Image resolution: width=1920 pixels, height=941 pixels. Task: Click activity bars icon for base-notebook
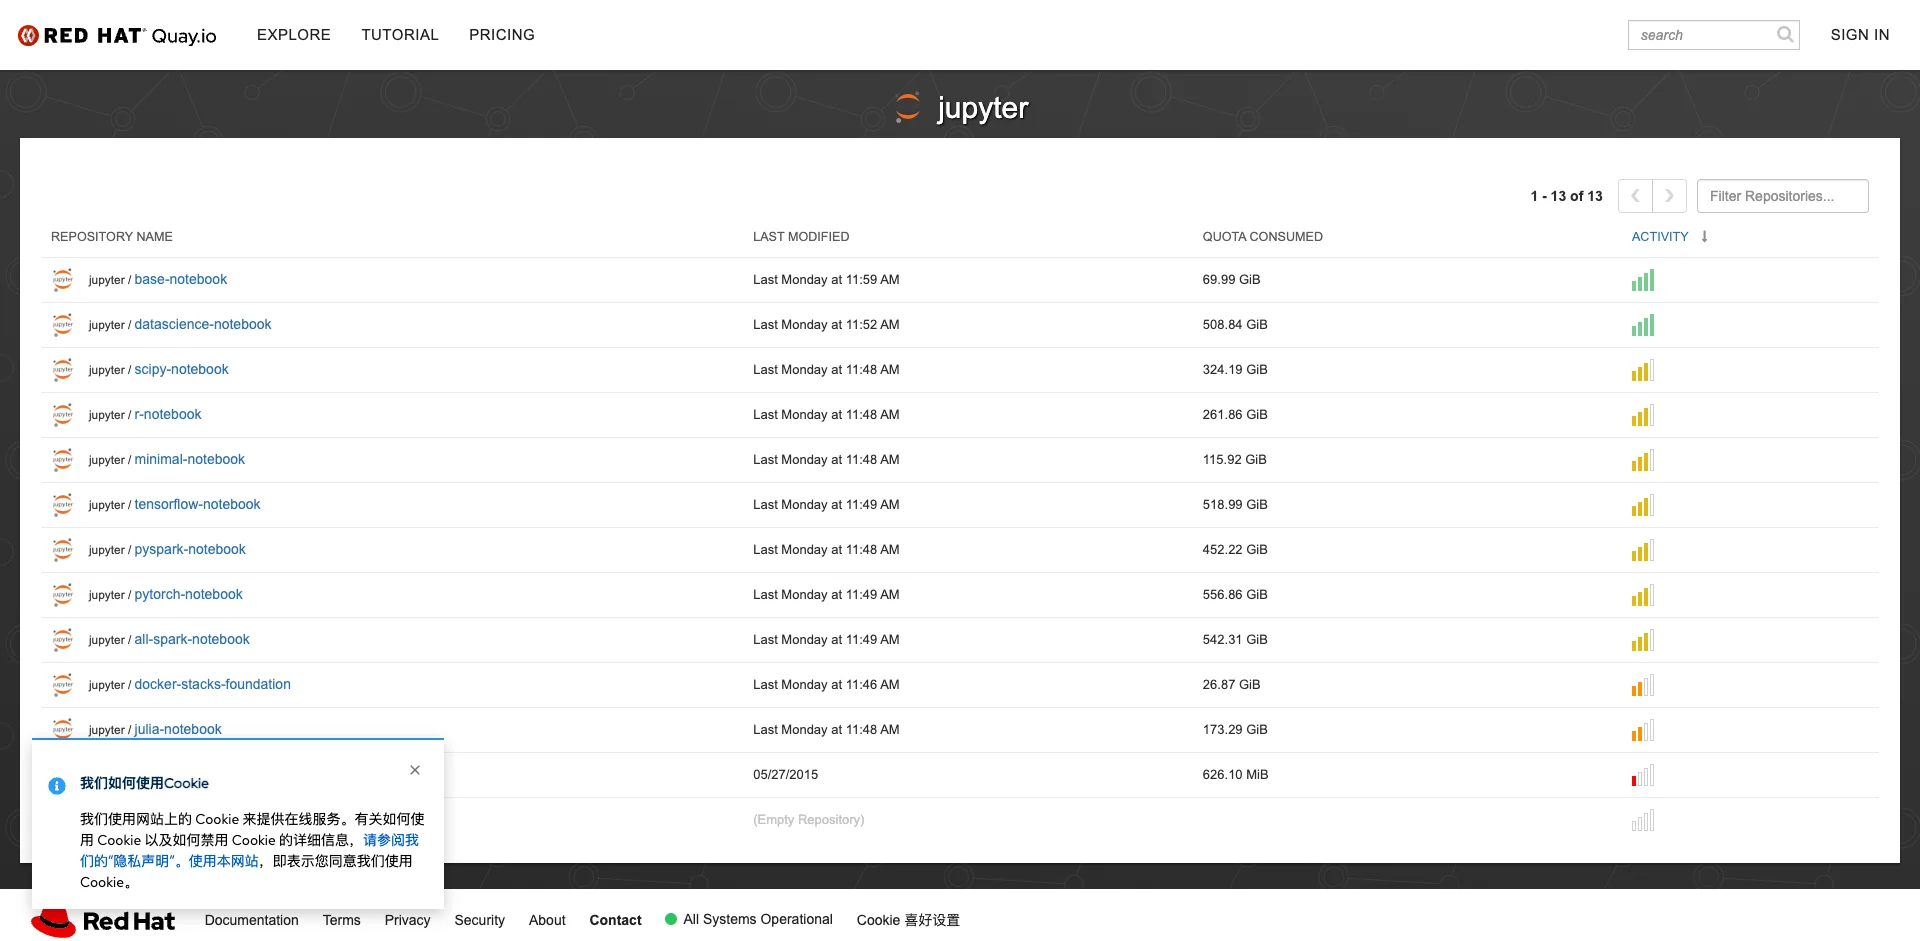[x=1643, y=280]
